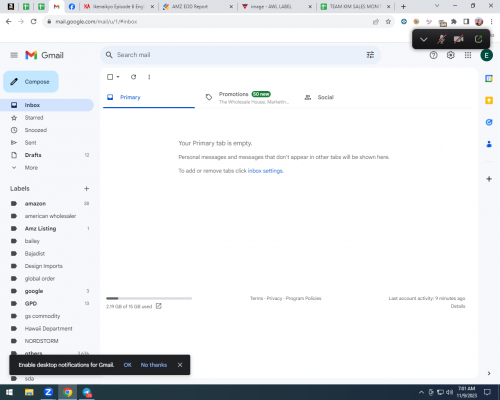
Task: Open the Privacy link
Action: 274,298
